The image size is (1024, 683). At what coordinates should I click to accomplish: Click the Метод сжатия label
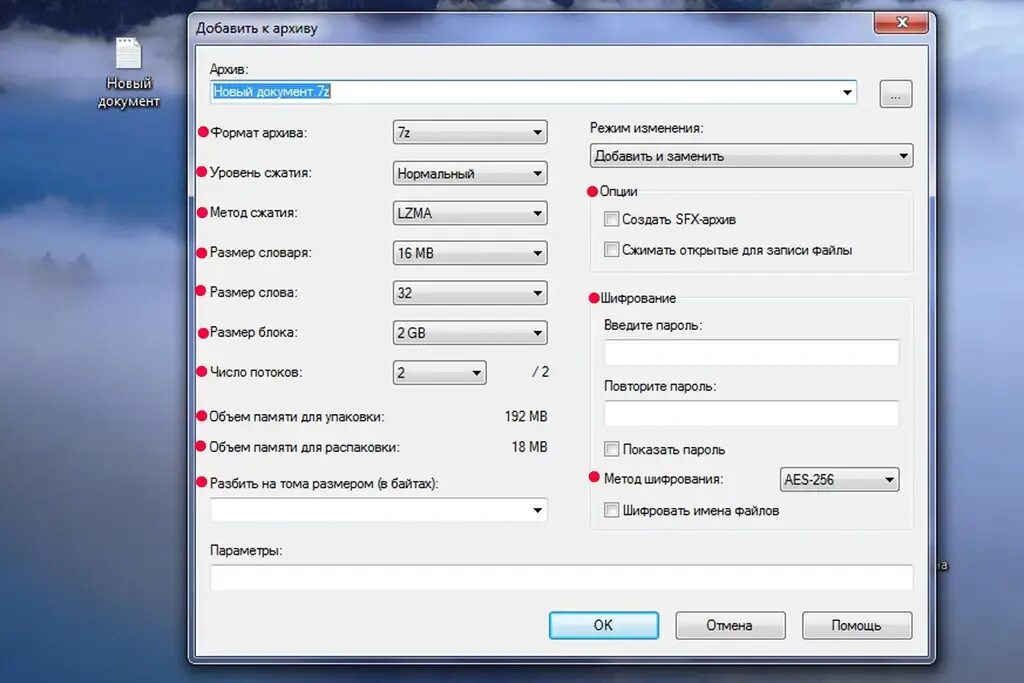253,213
